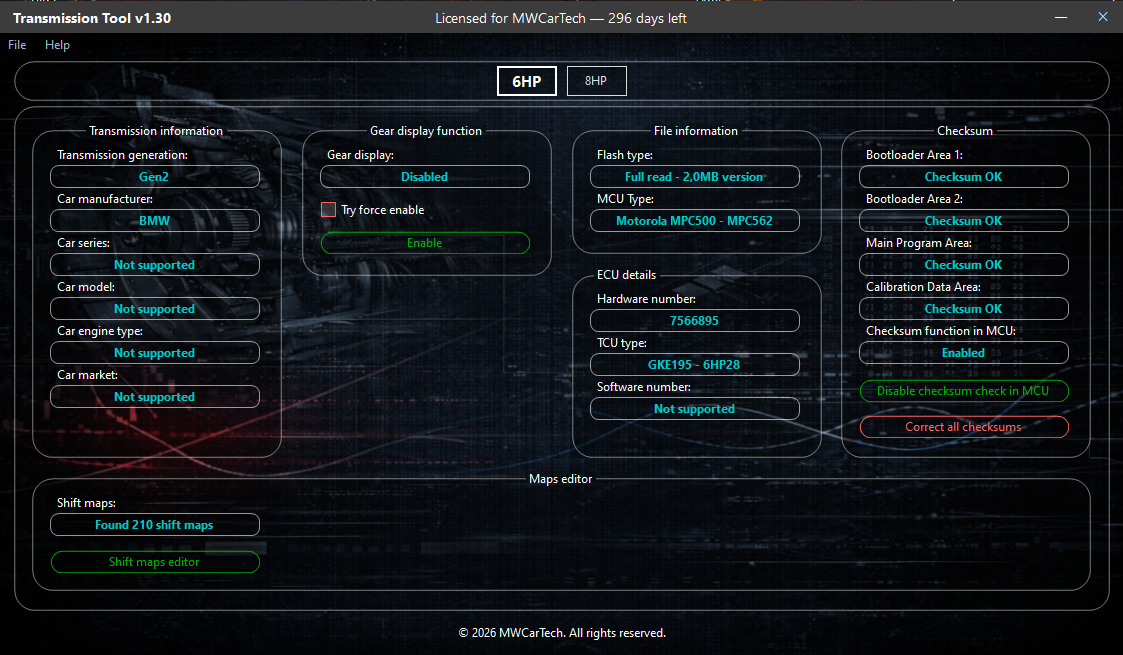Minimize the Transmission Tool window
1123x655 pixels.
point(1061,17)
